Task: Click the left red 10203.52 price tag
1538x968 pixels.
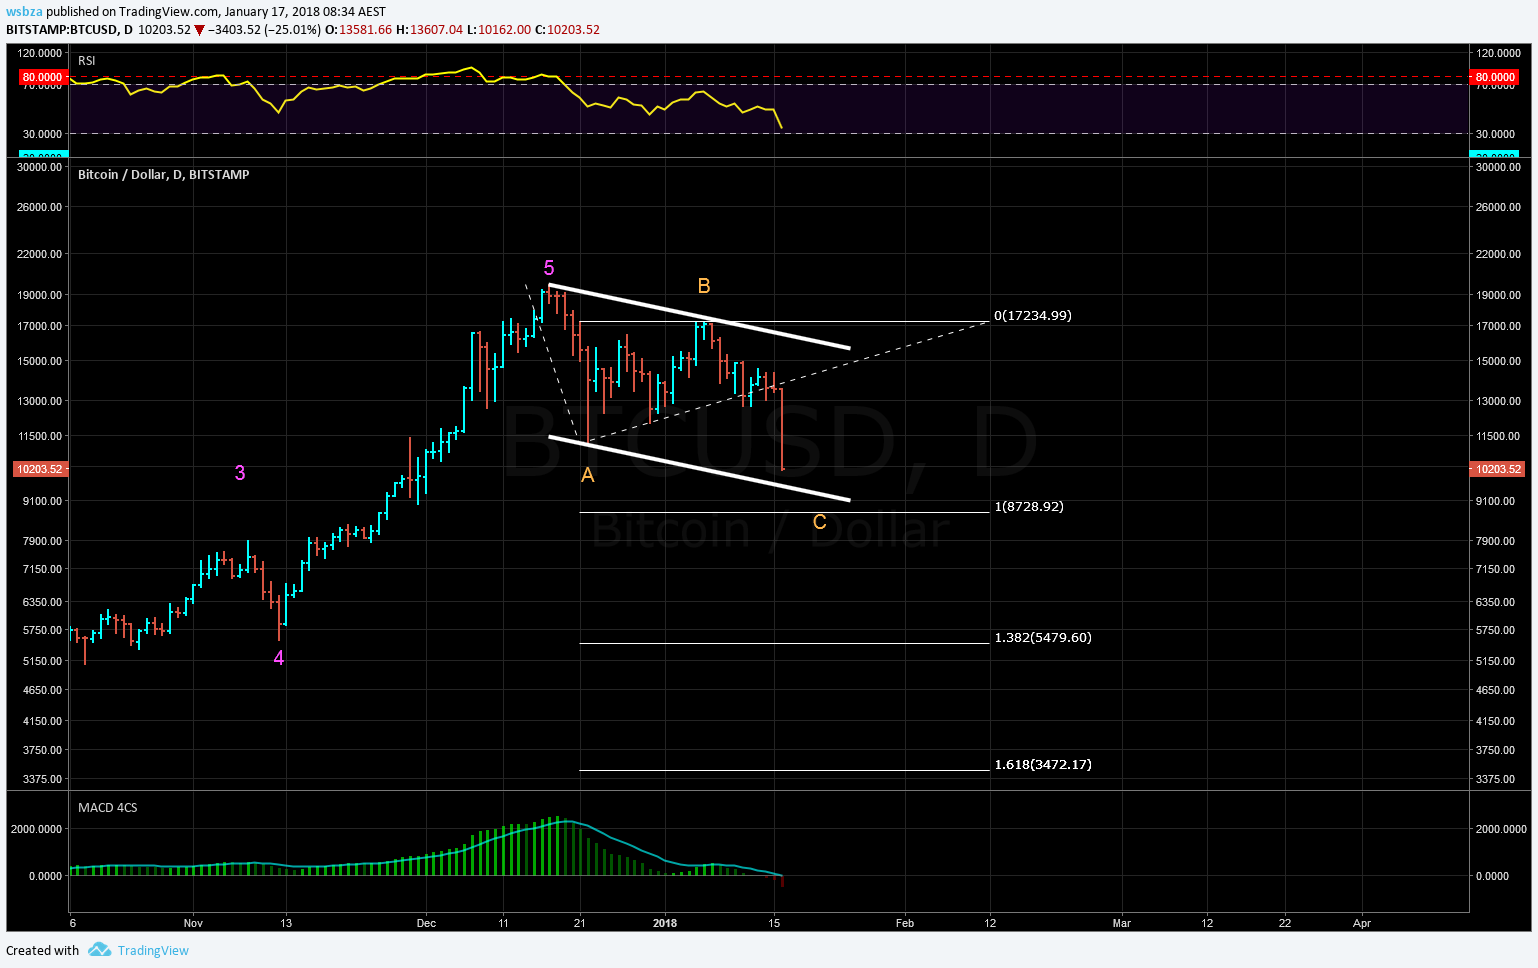Action: coord(39,469)
